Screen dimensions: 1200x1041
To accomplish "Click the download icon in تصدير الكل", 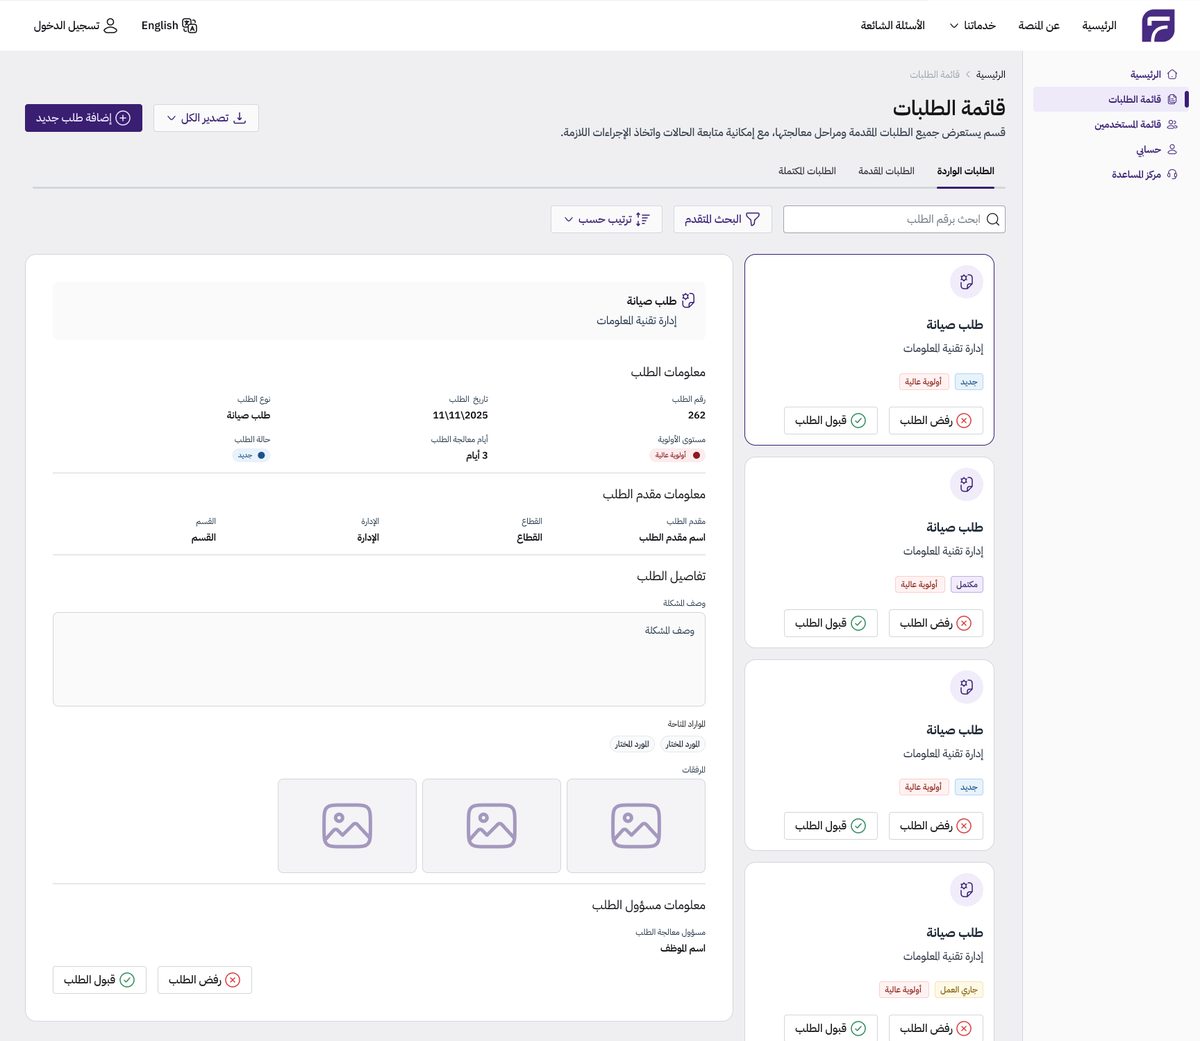I will coord(239,118).
